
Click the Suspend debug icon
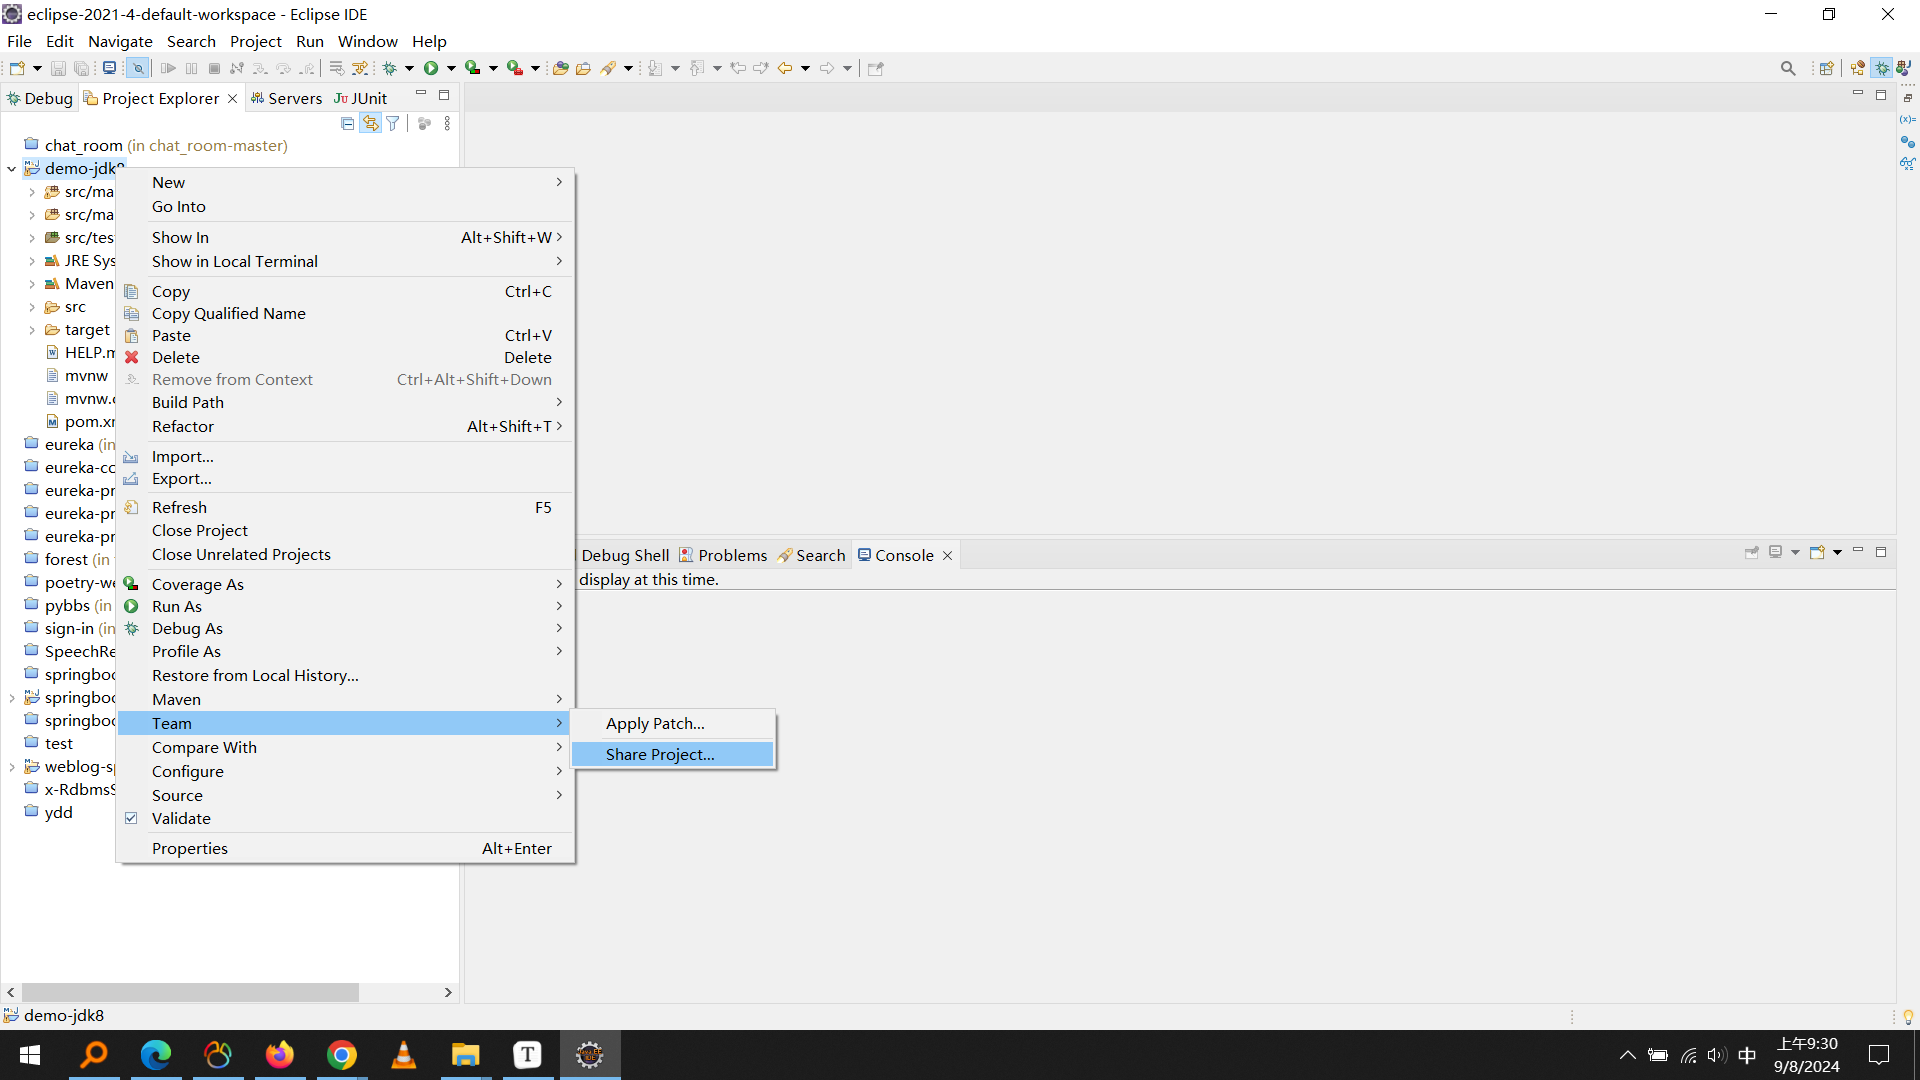tap(191, 68)
